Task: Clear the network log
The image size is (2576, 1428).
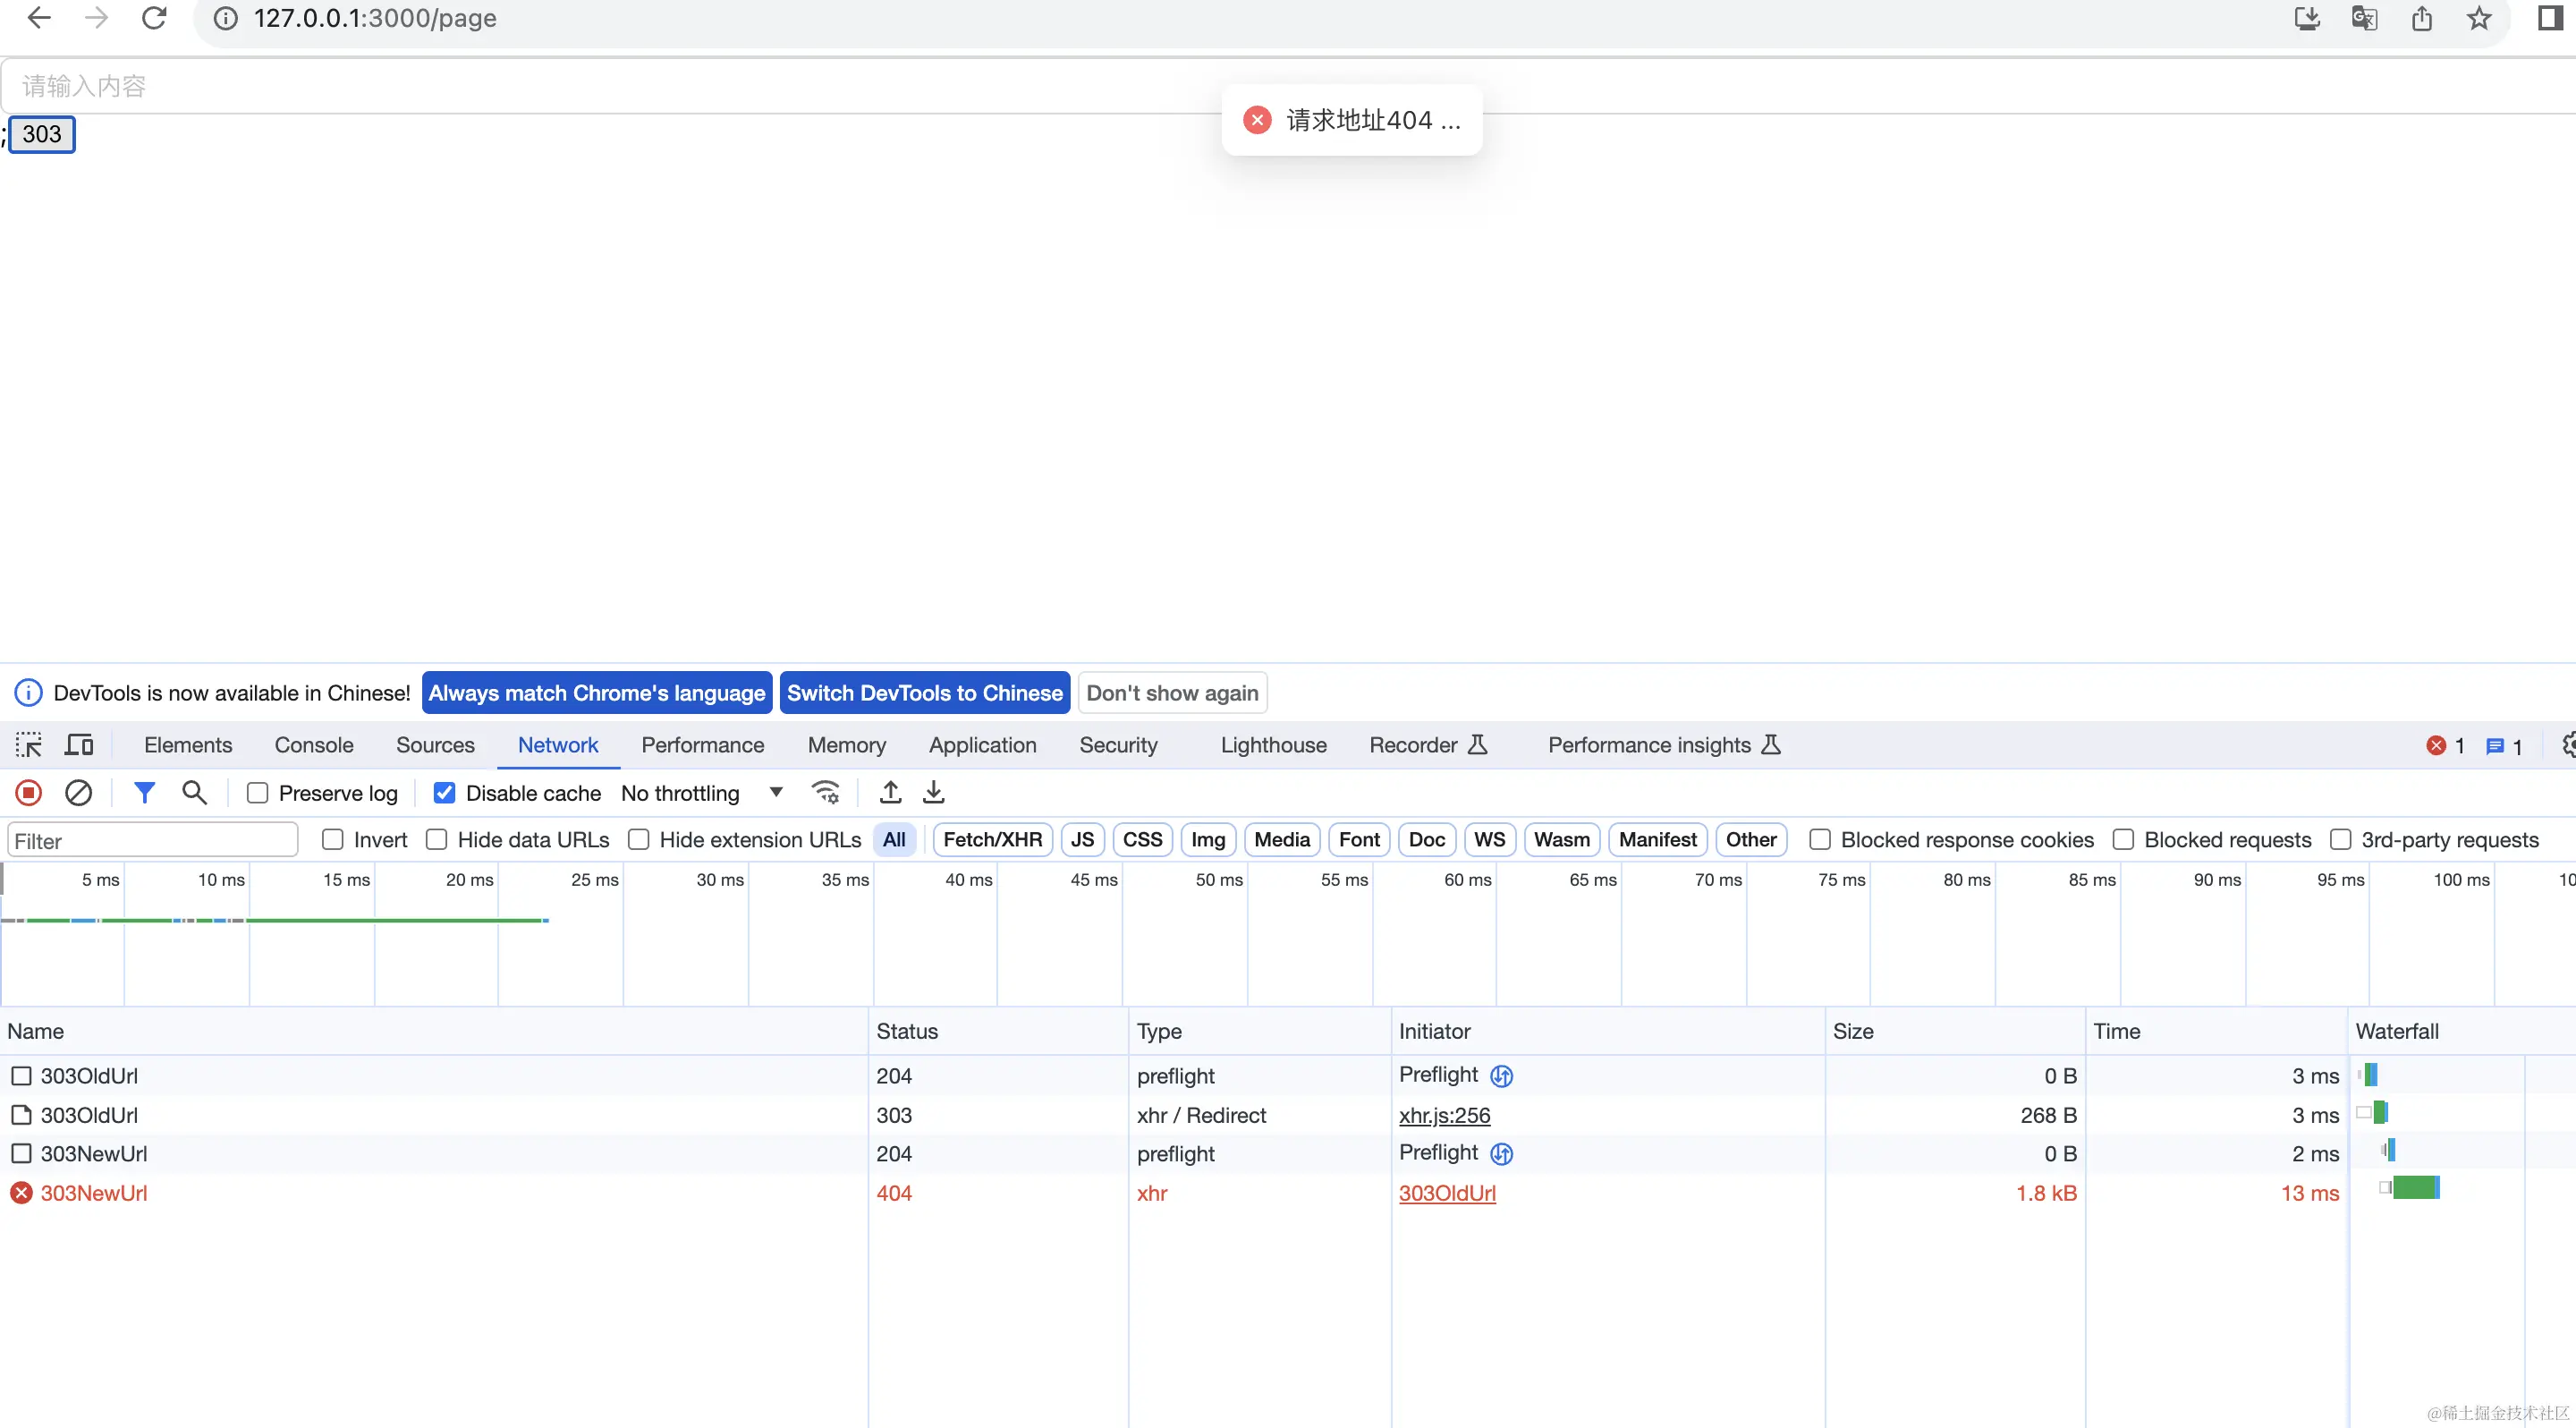Action: tap(78, 793)
